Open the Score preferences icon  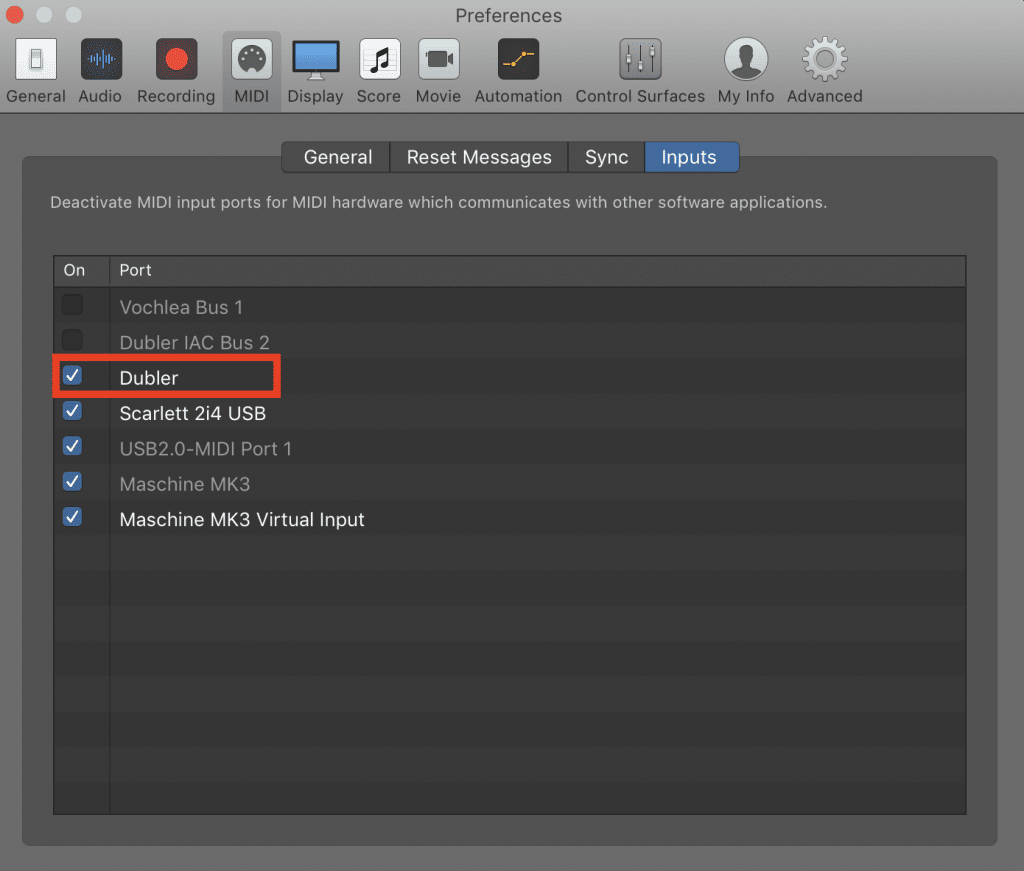[379, 59]
